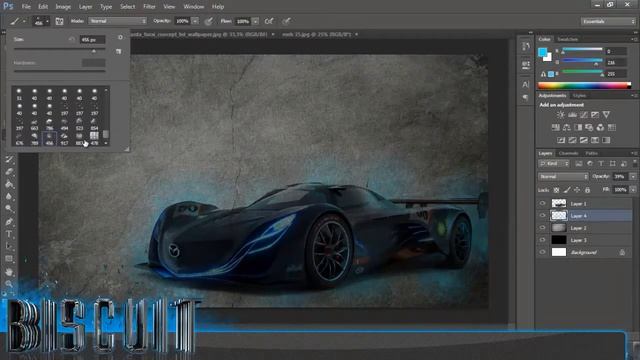Select the Horizontal Type tool

9,234
